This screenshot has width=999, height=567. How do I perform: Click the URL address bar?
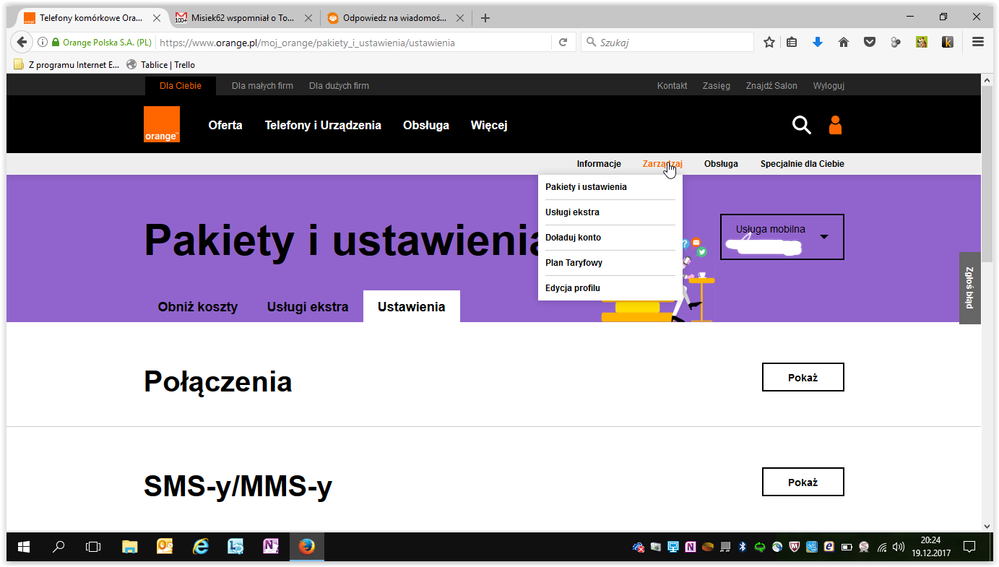coord(354,42)
